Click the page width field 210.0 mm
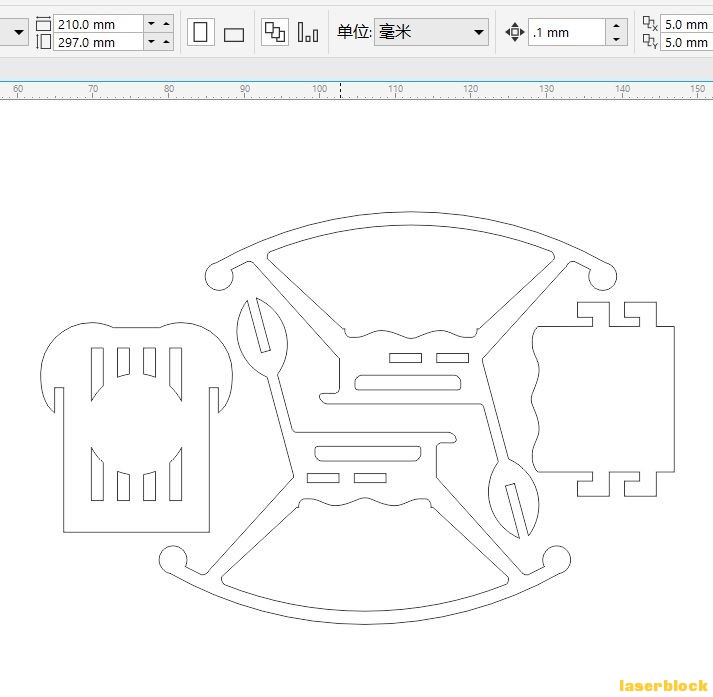Viewport: 713px width, 697px height. coord(98,24)
